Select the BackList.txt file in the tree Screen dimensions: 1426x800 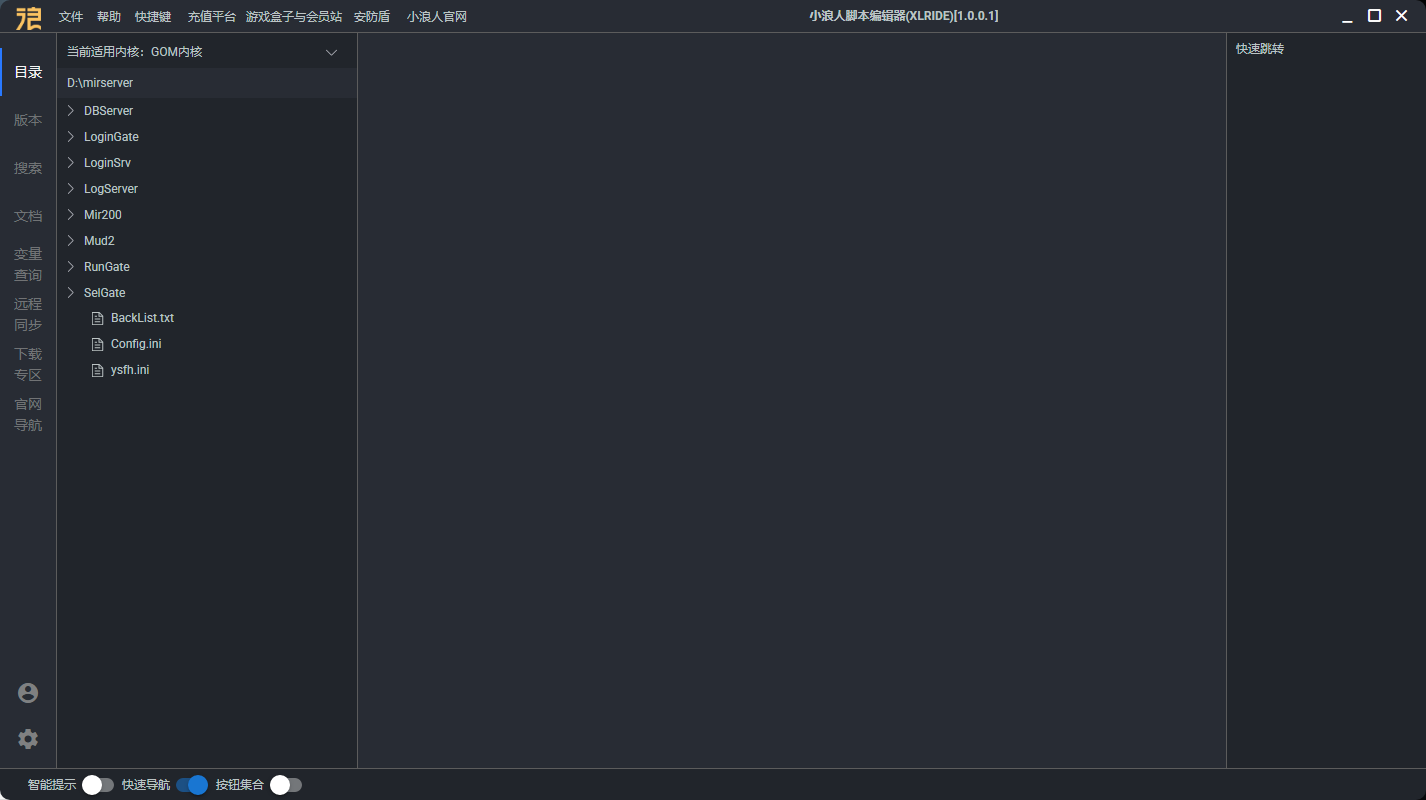144,317
